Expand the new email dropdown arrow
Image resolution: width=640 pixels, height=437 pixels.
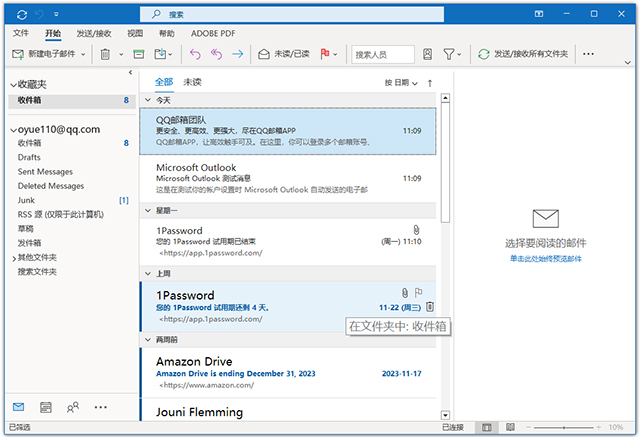(83, 54)
